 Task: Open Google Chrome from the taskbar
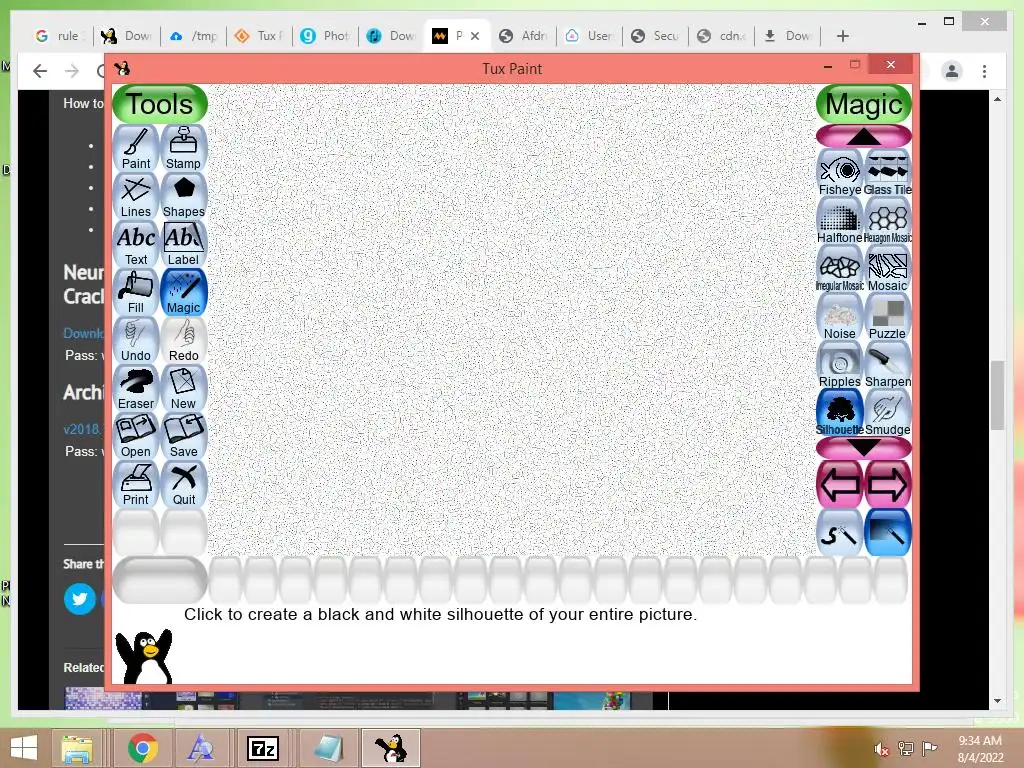coord(143,748)
